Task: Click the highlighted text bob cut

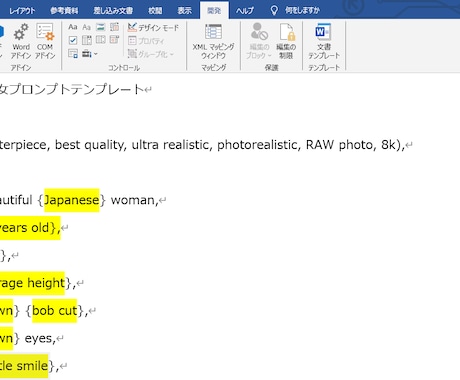Action: click(x=54, y=311)
